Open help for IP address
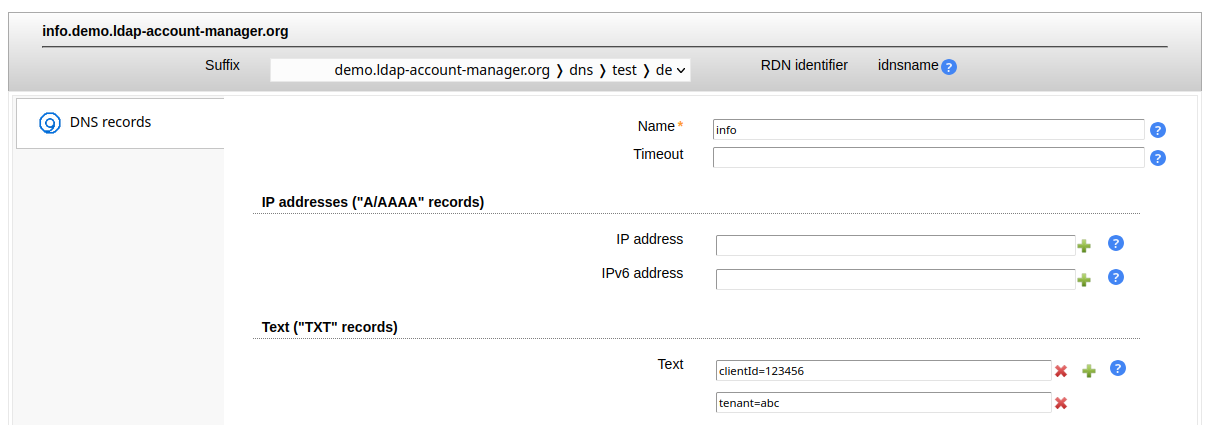The width and height of the screenshot is (1210, 425). click(x=1117, y=243)
